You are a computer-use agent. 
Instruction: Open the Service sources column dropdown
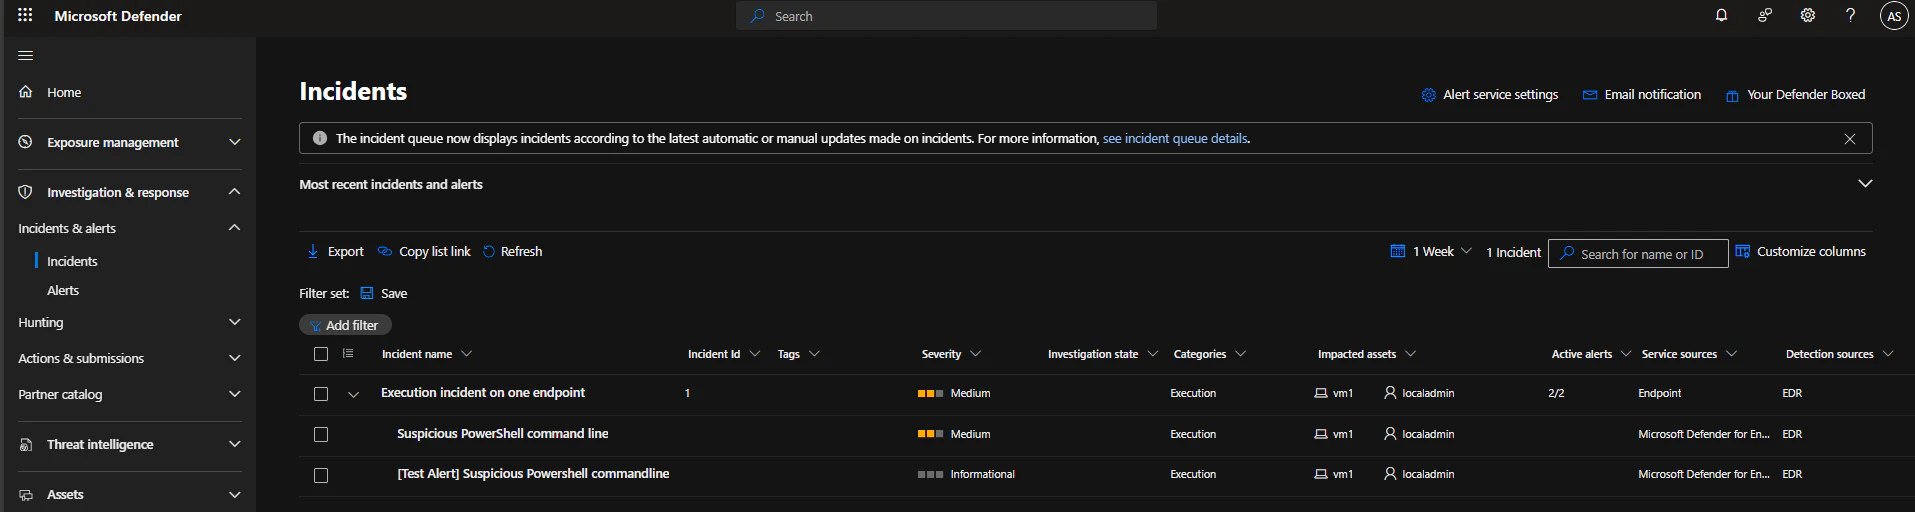tap(1731, 354)
